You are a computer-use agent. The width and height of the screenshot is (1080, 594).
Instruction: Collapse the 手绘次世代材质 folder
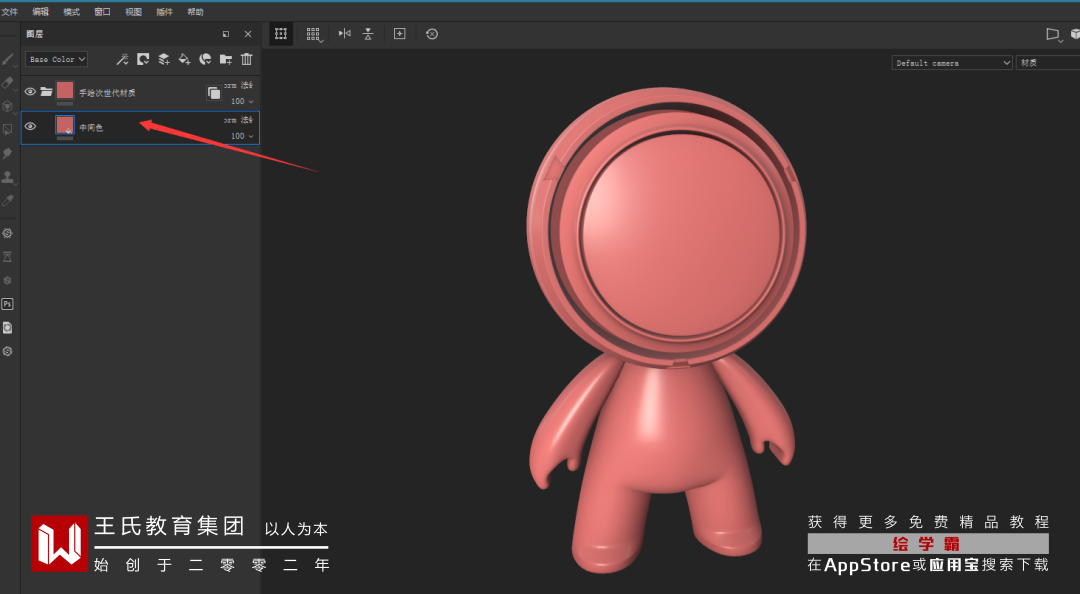pyautogui.click(x=46, y=92)
